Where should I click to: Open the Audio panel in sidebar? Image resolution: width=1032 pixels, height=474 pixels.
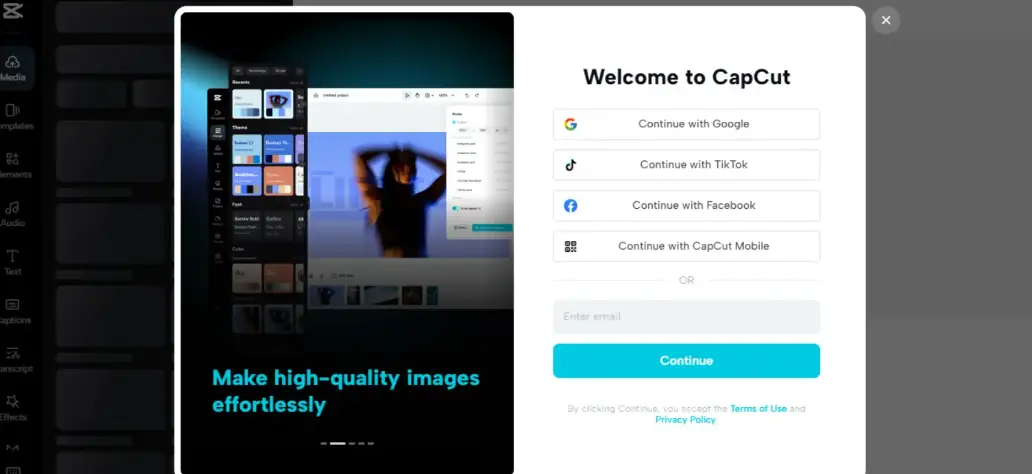13,215
